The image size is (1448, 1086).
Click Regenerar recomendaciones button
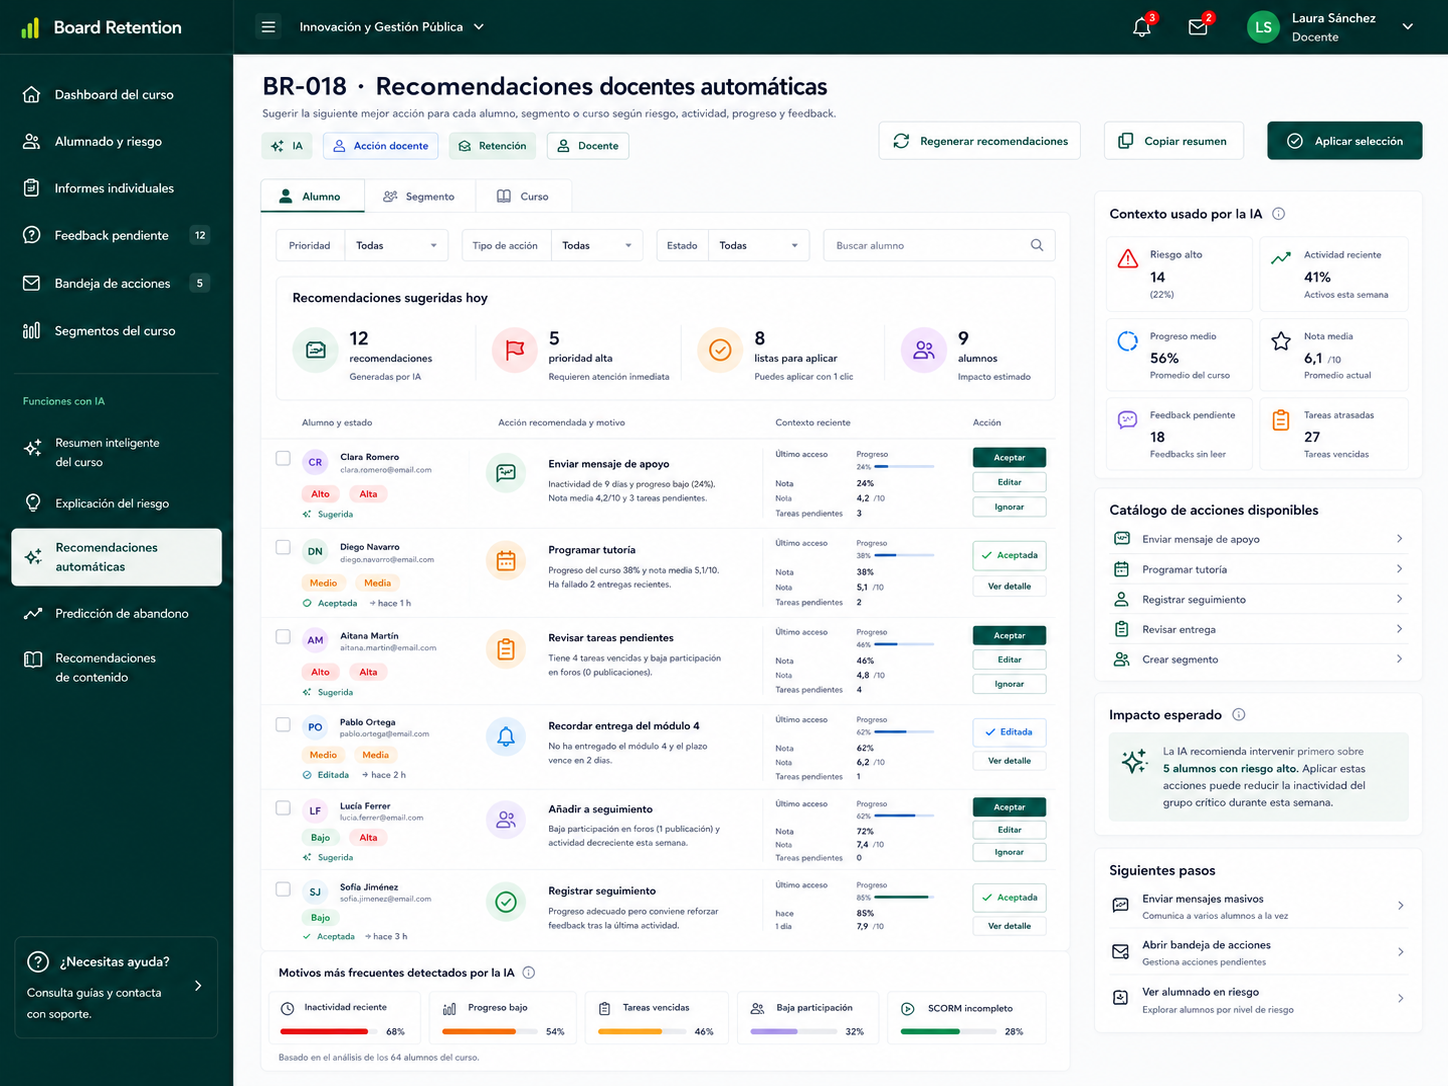980,141
